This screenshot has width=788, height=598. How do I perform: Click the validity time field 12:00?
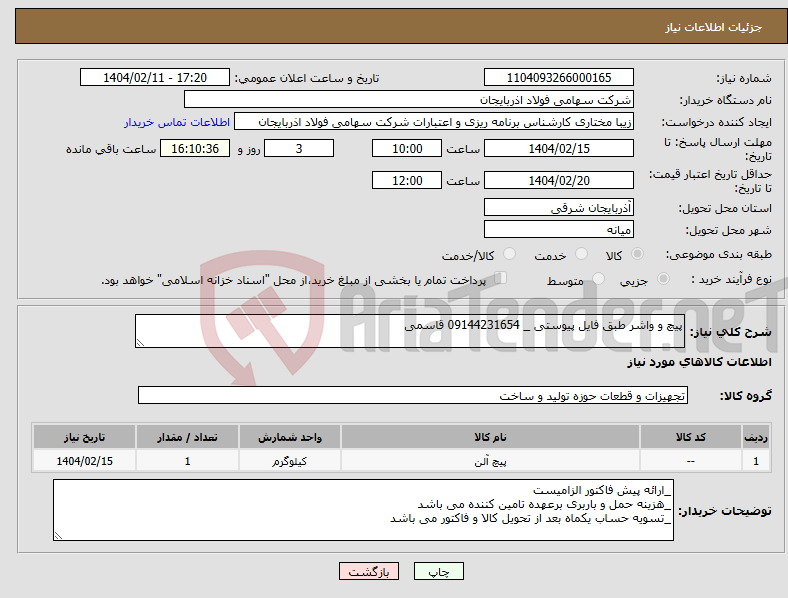point(407,180)
